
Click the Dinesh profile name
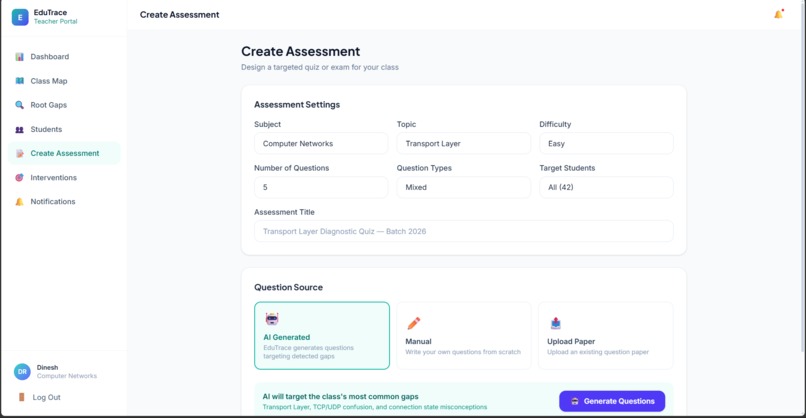[x=47, y=367]
